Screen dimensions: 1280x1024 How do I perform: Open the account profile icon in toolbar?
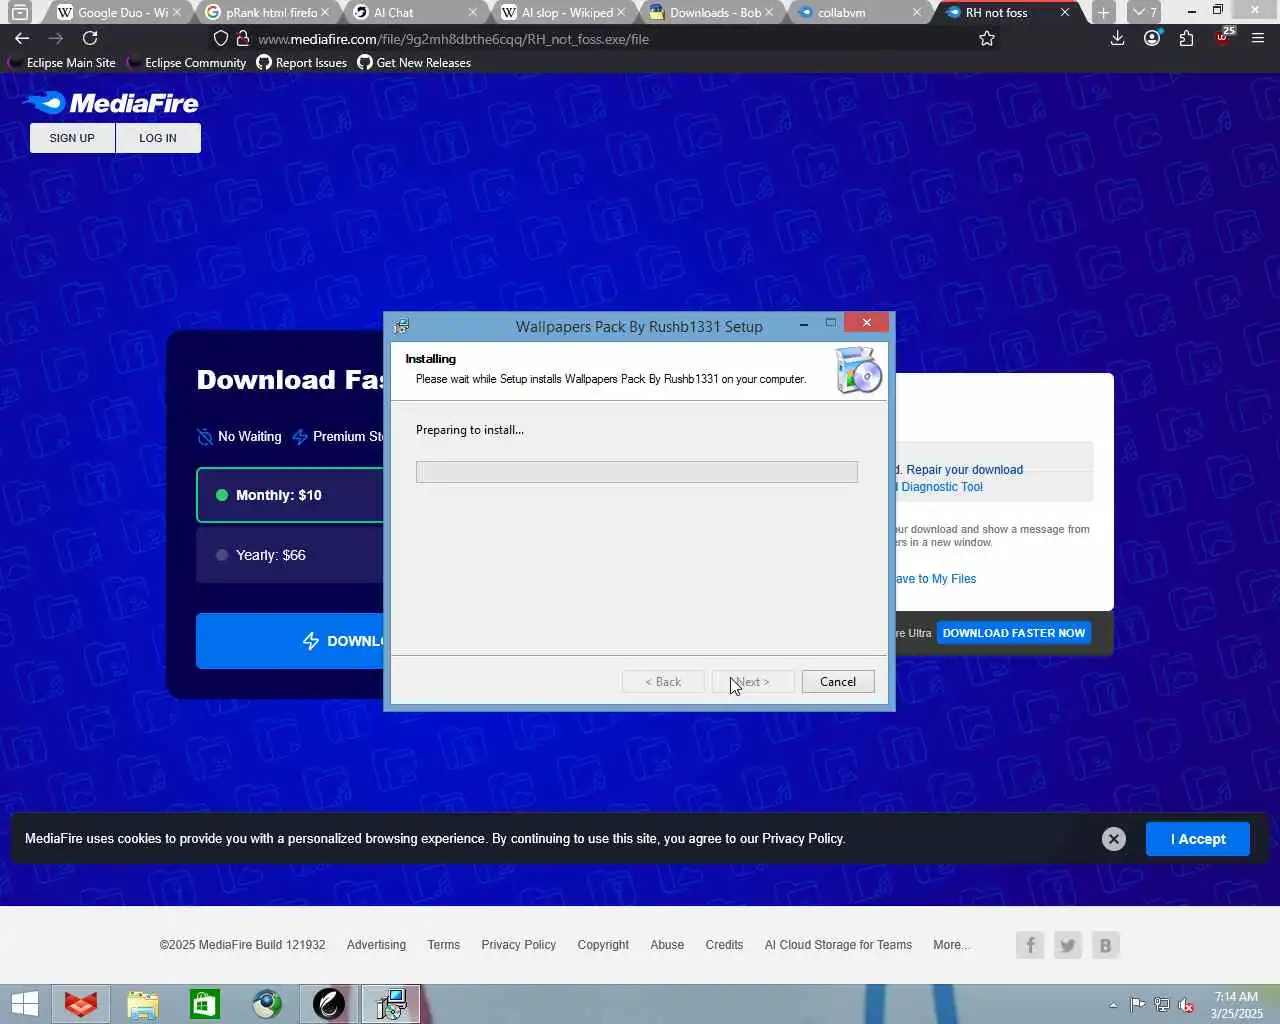[1152, 38]
